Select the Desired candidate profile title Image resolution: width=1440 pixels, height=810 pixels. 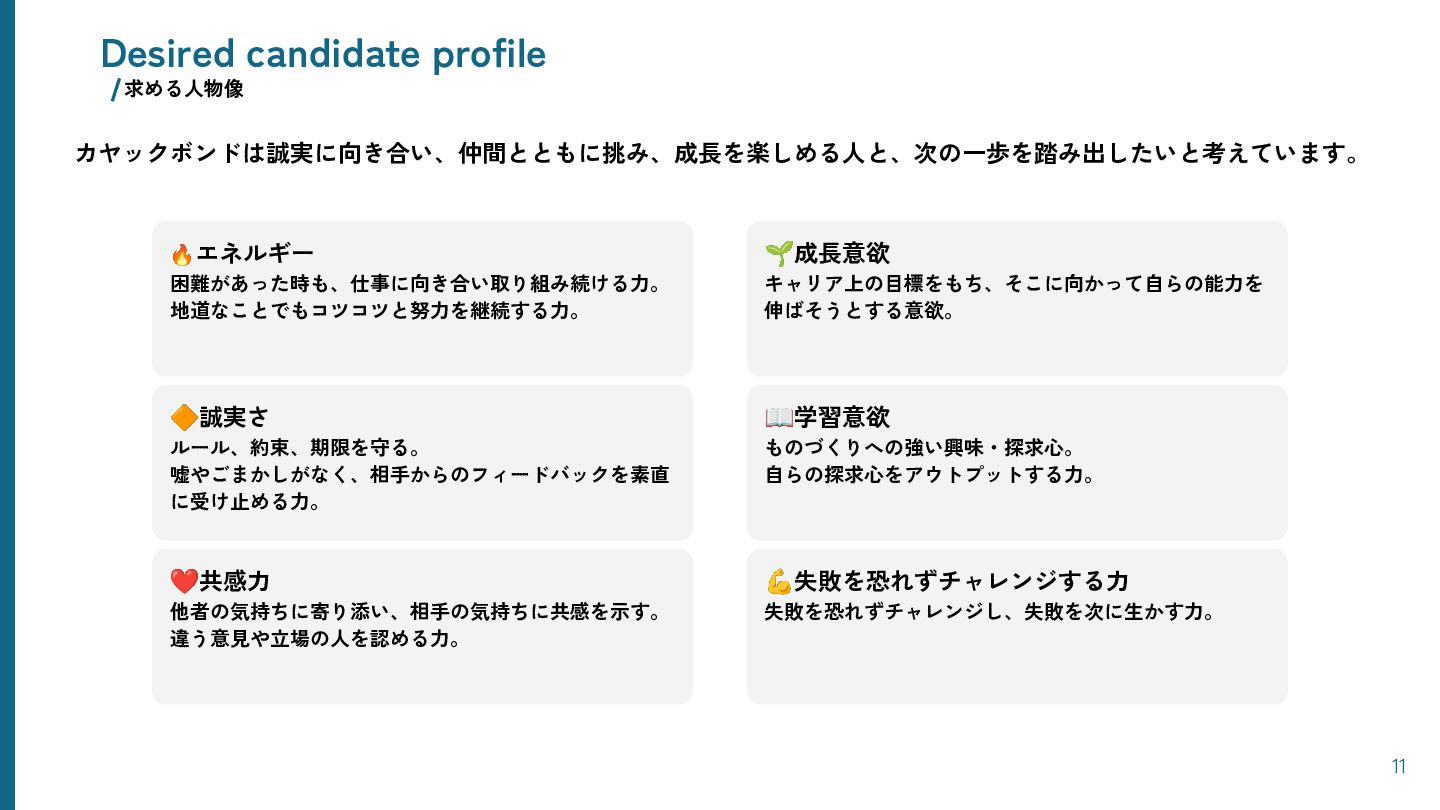click(323, 53)
